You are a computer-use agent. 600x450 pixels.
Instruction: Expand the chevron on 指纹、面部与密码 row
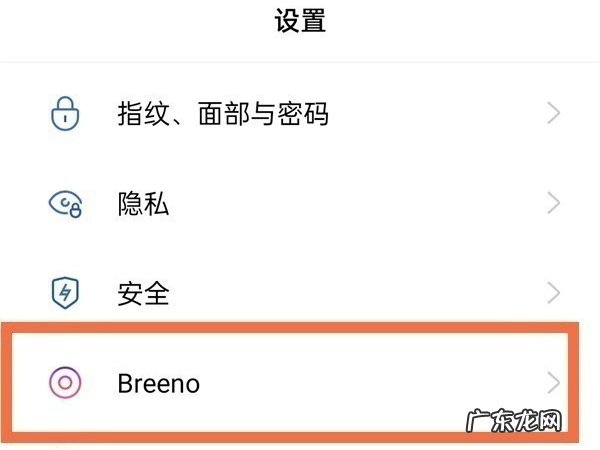pos(553,114)
